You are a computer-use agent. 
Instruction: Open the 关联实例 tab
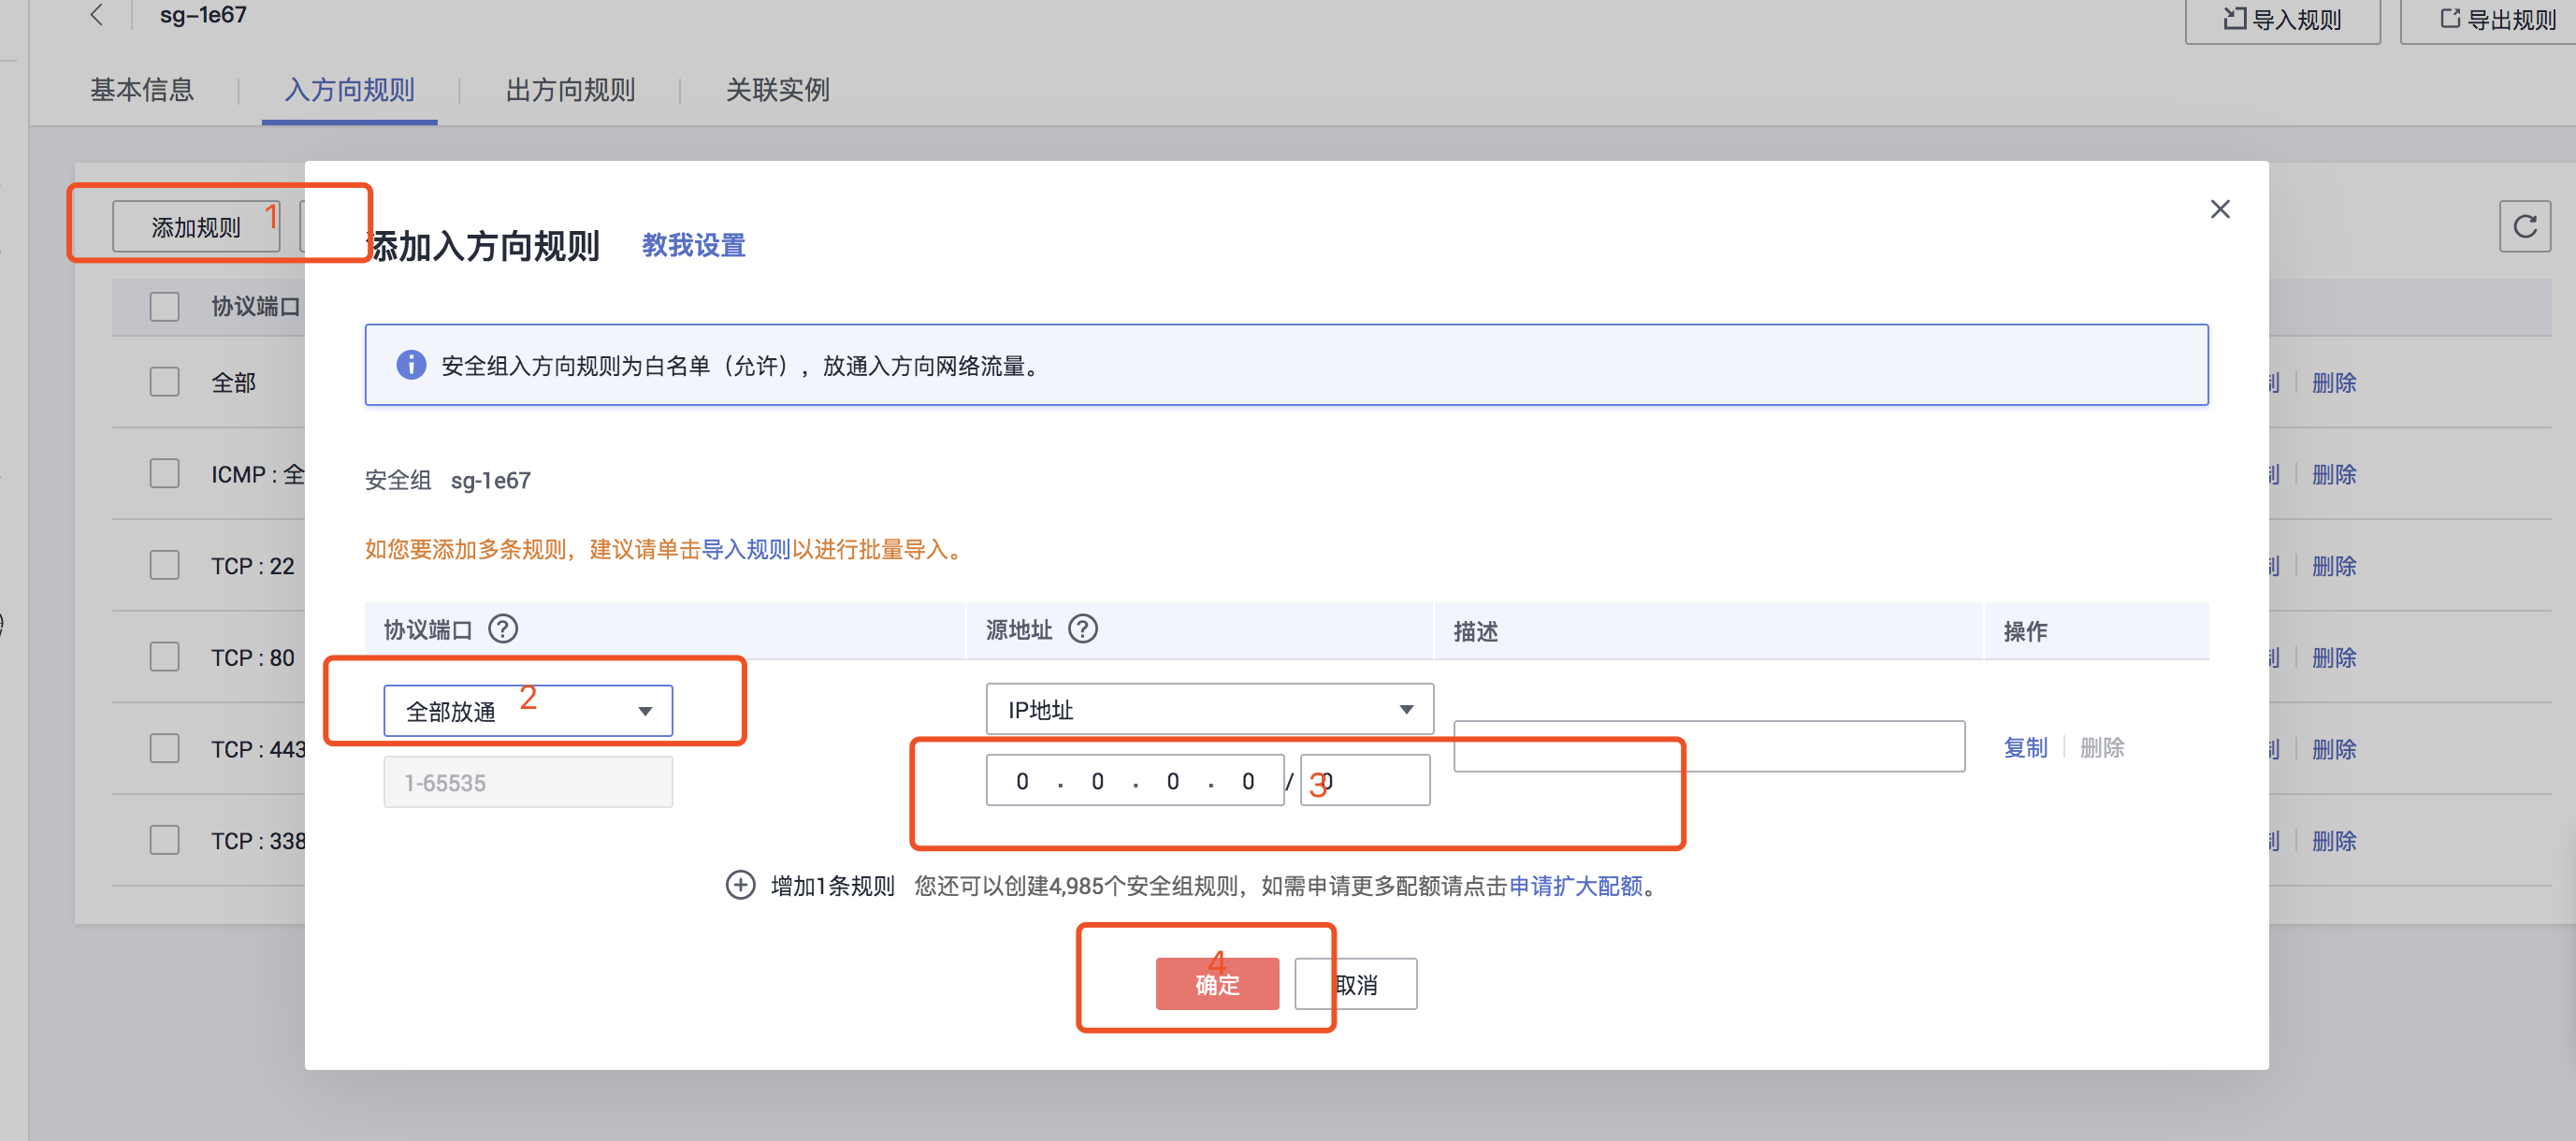777,90
